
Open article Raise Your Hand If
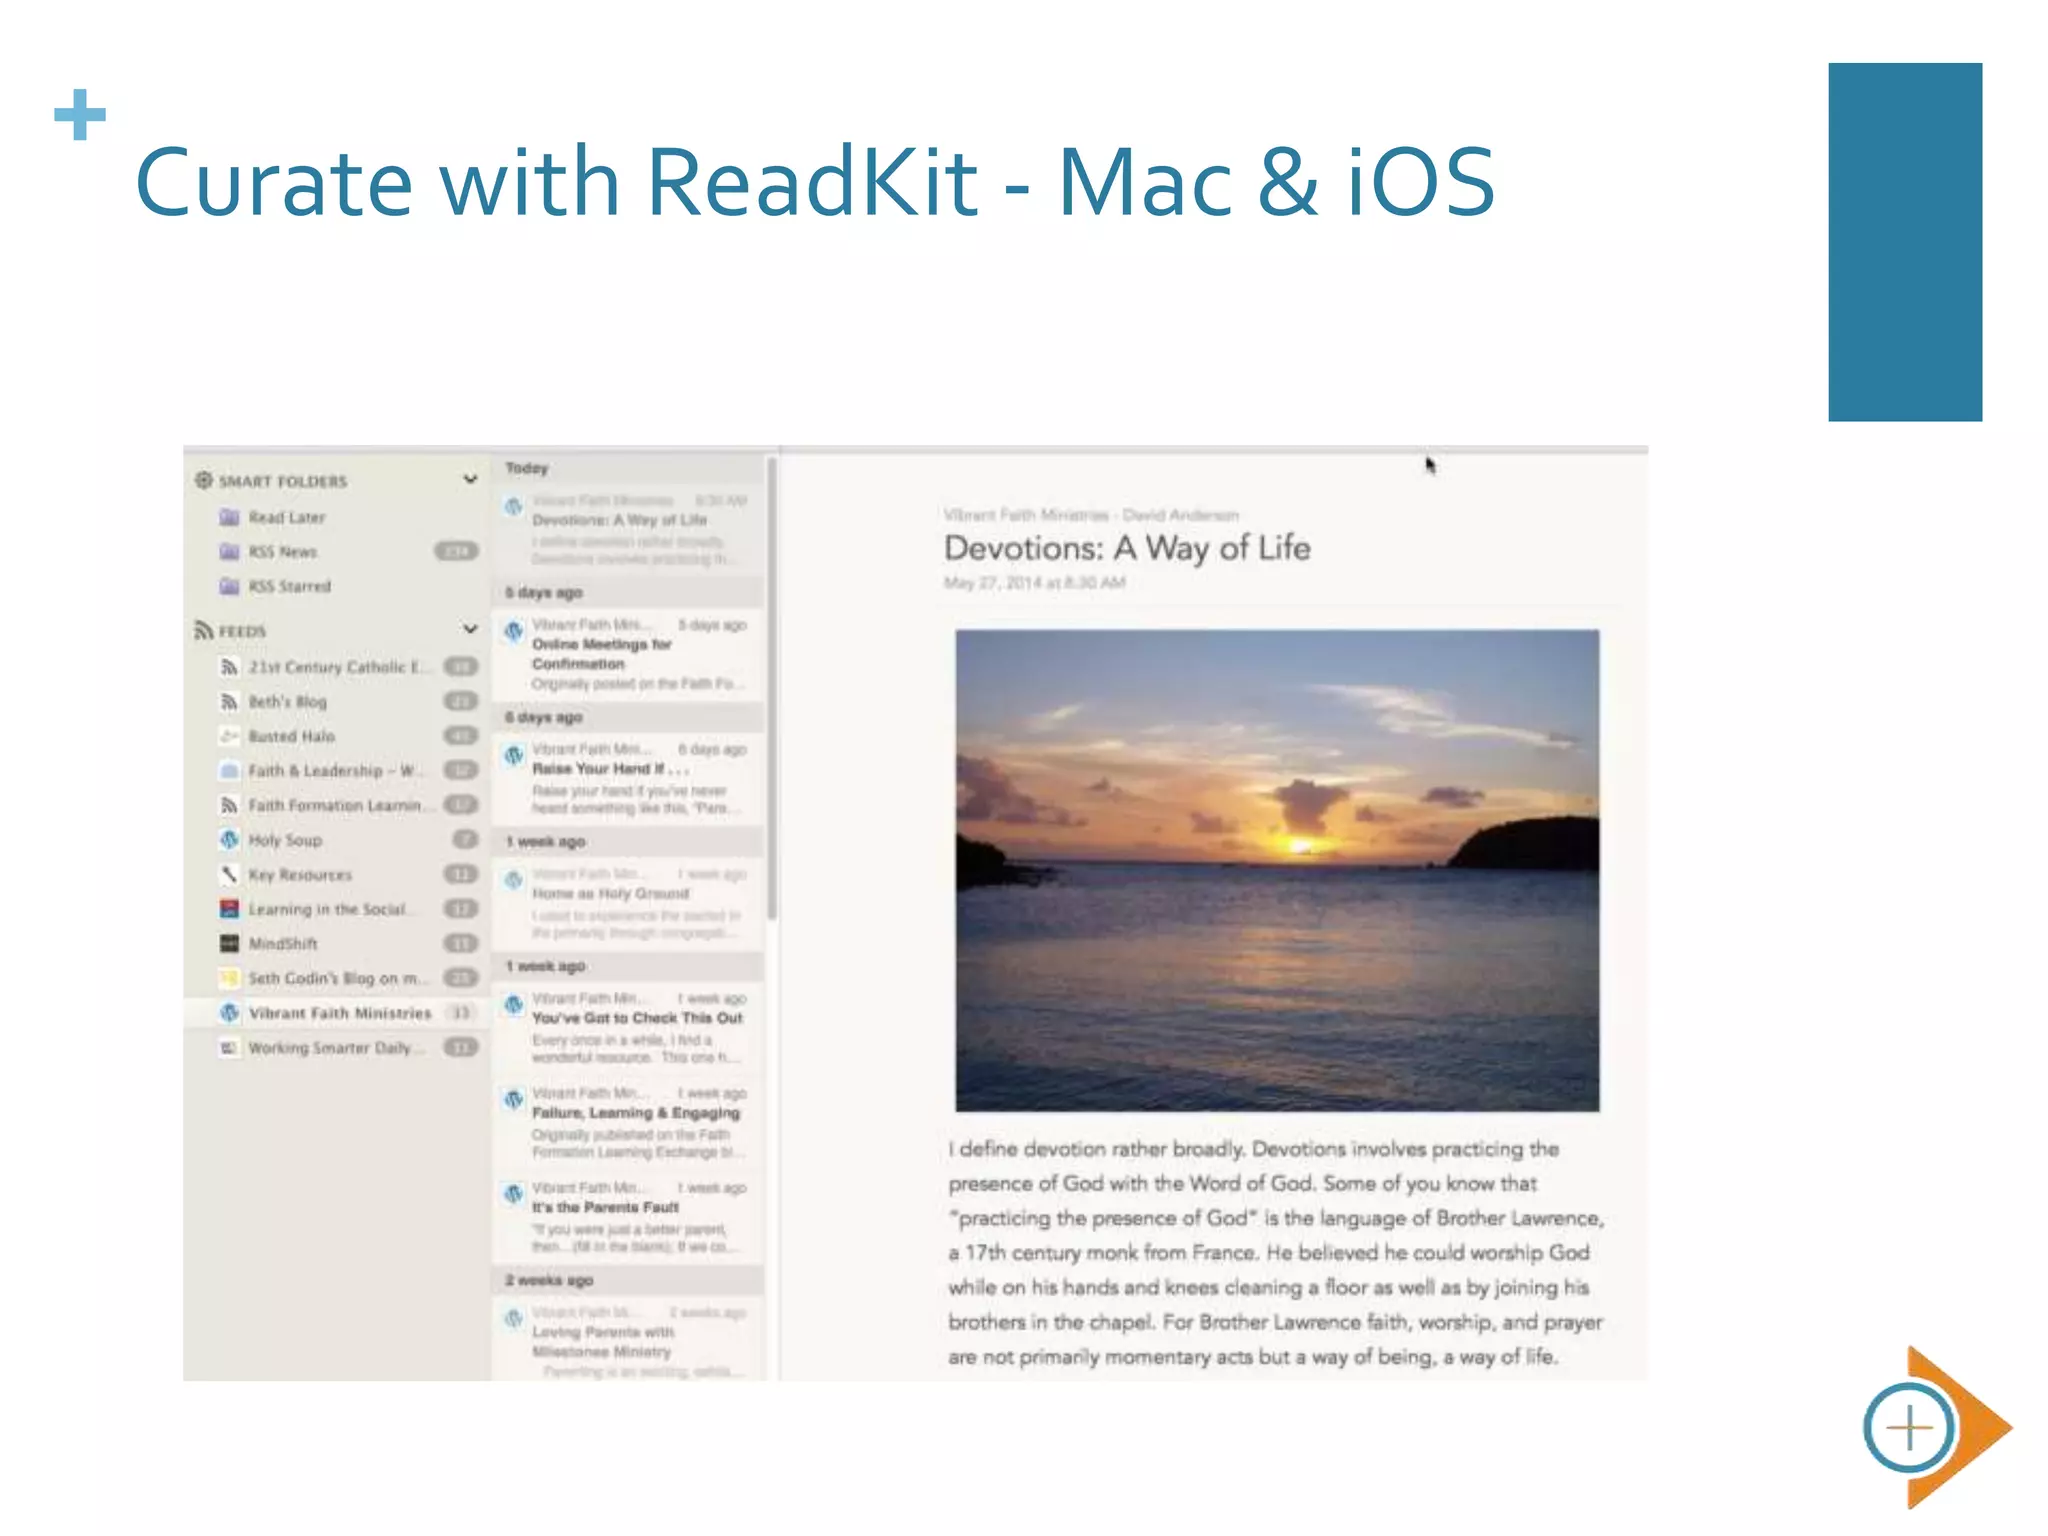(628, 778)
